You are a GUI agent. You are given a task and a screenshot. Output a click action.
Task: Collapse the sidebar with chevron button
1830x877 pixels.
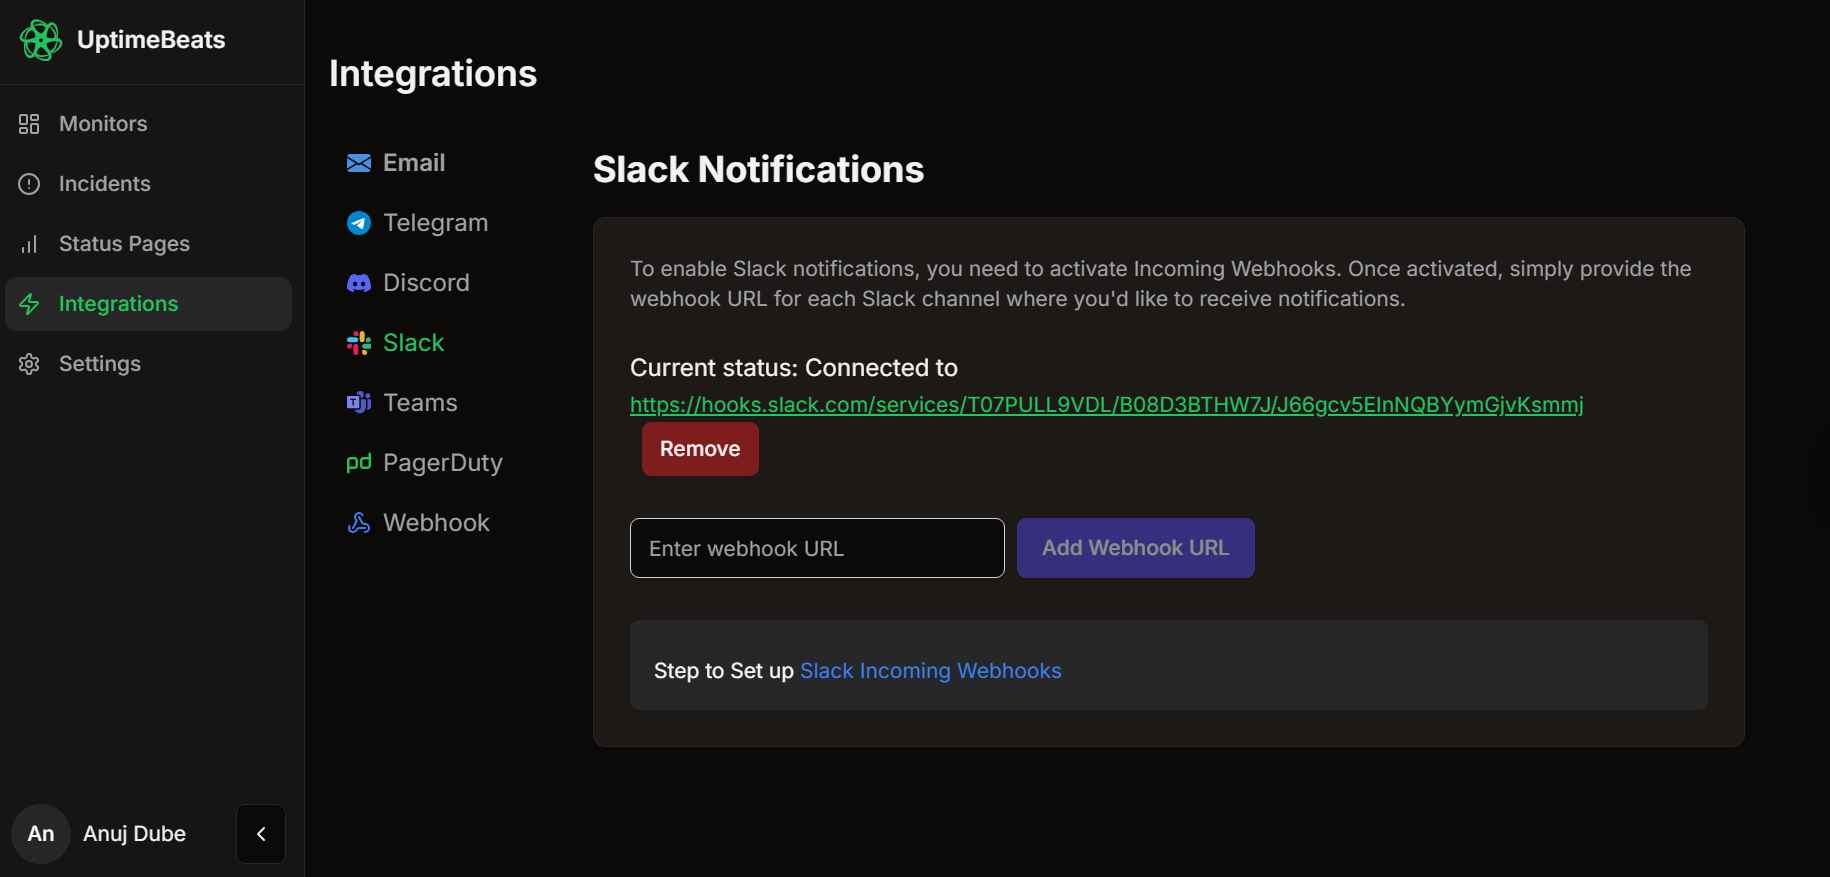click(261, 834)
